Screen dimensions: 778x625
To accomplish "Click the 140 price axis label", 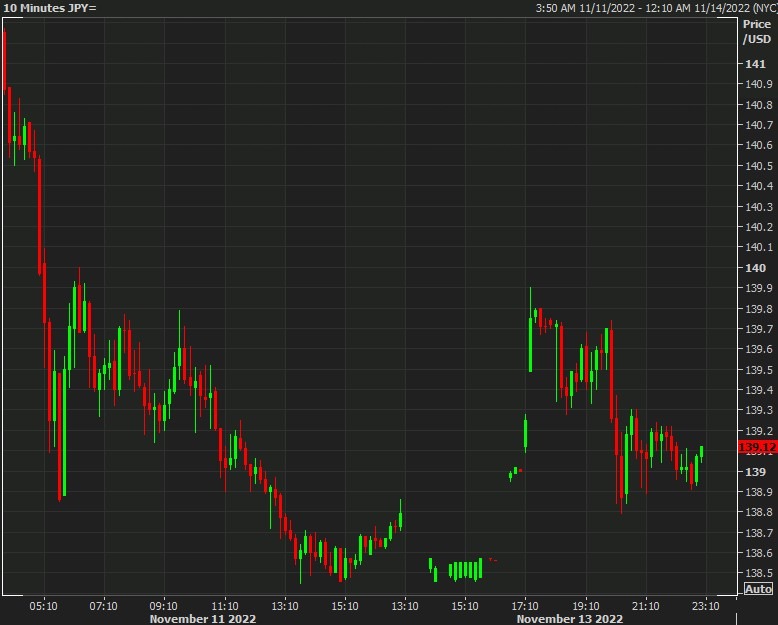I will pyautogui.click(x=756, y=268).
